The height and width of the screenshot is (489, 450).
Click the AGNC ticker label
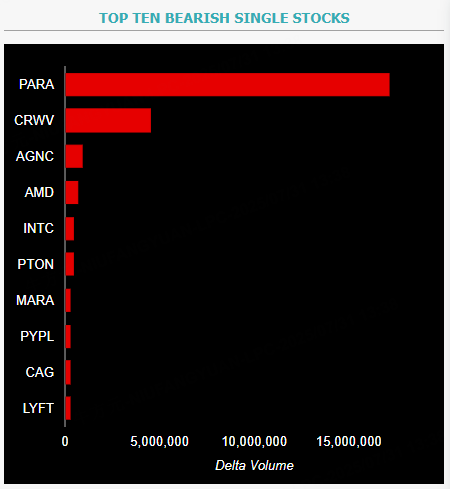(x=35, y=156)
